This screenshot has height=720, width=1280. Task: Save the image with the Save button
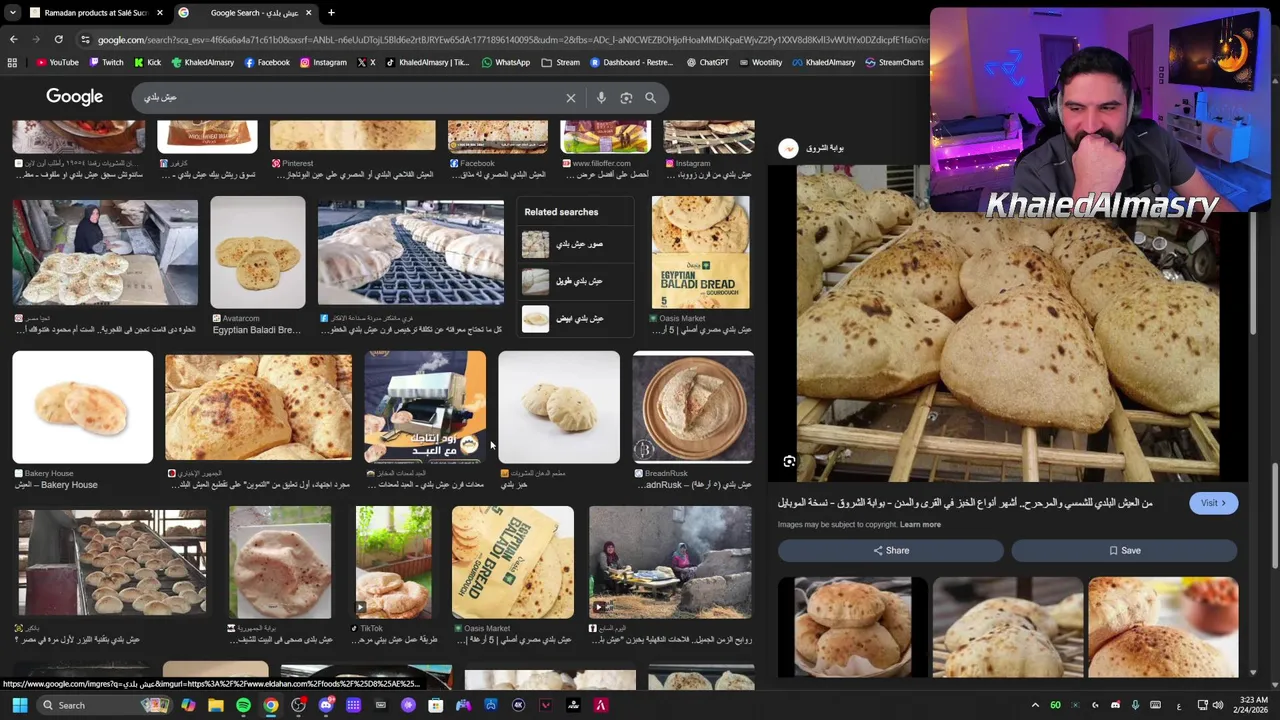(1124, 550)
